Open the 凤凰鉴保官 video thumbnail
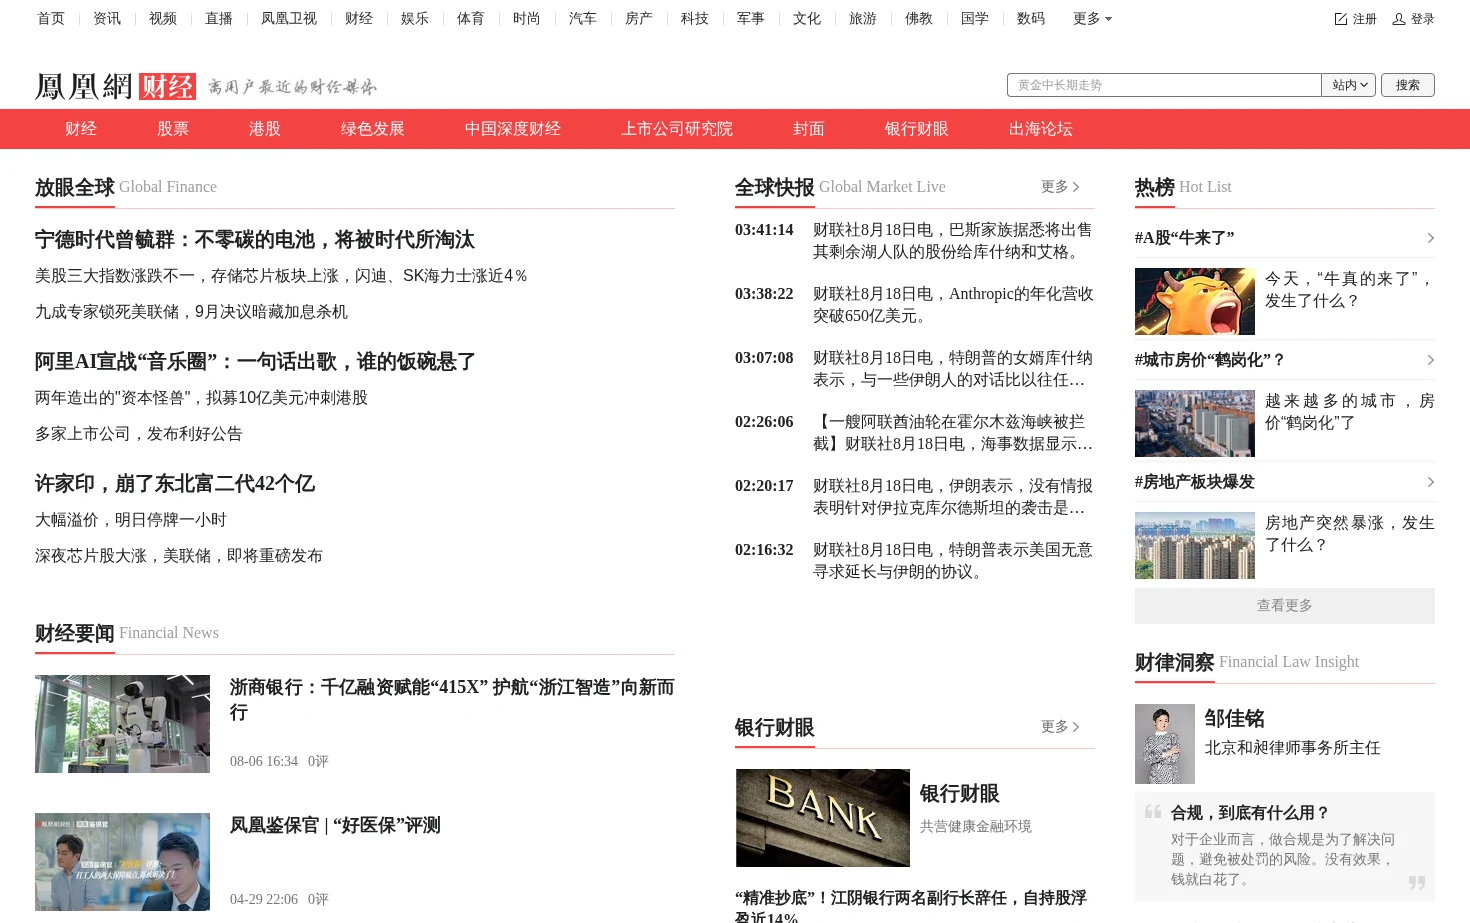The height and width of the screenshot is (923, 1470). point(122,862)
